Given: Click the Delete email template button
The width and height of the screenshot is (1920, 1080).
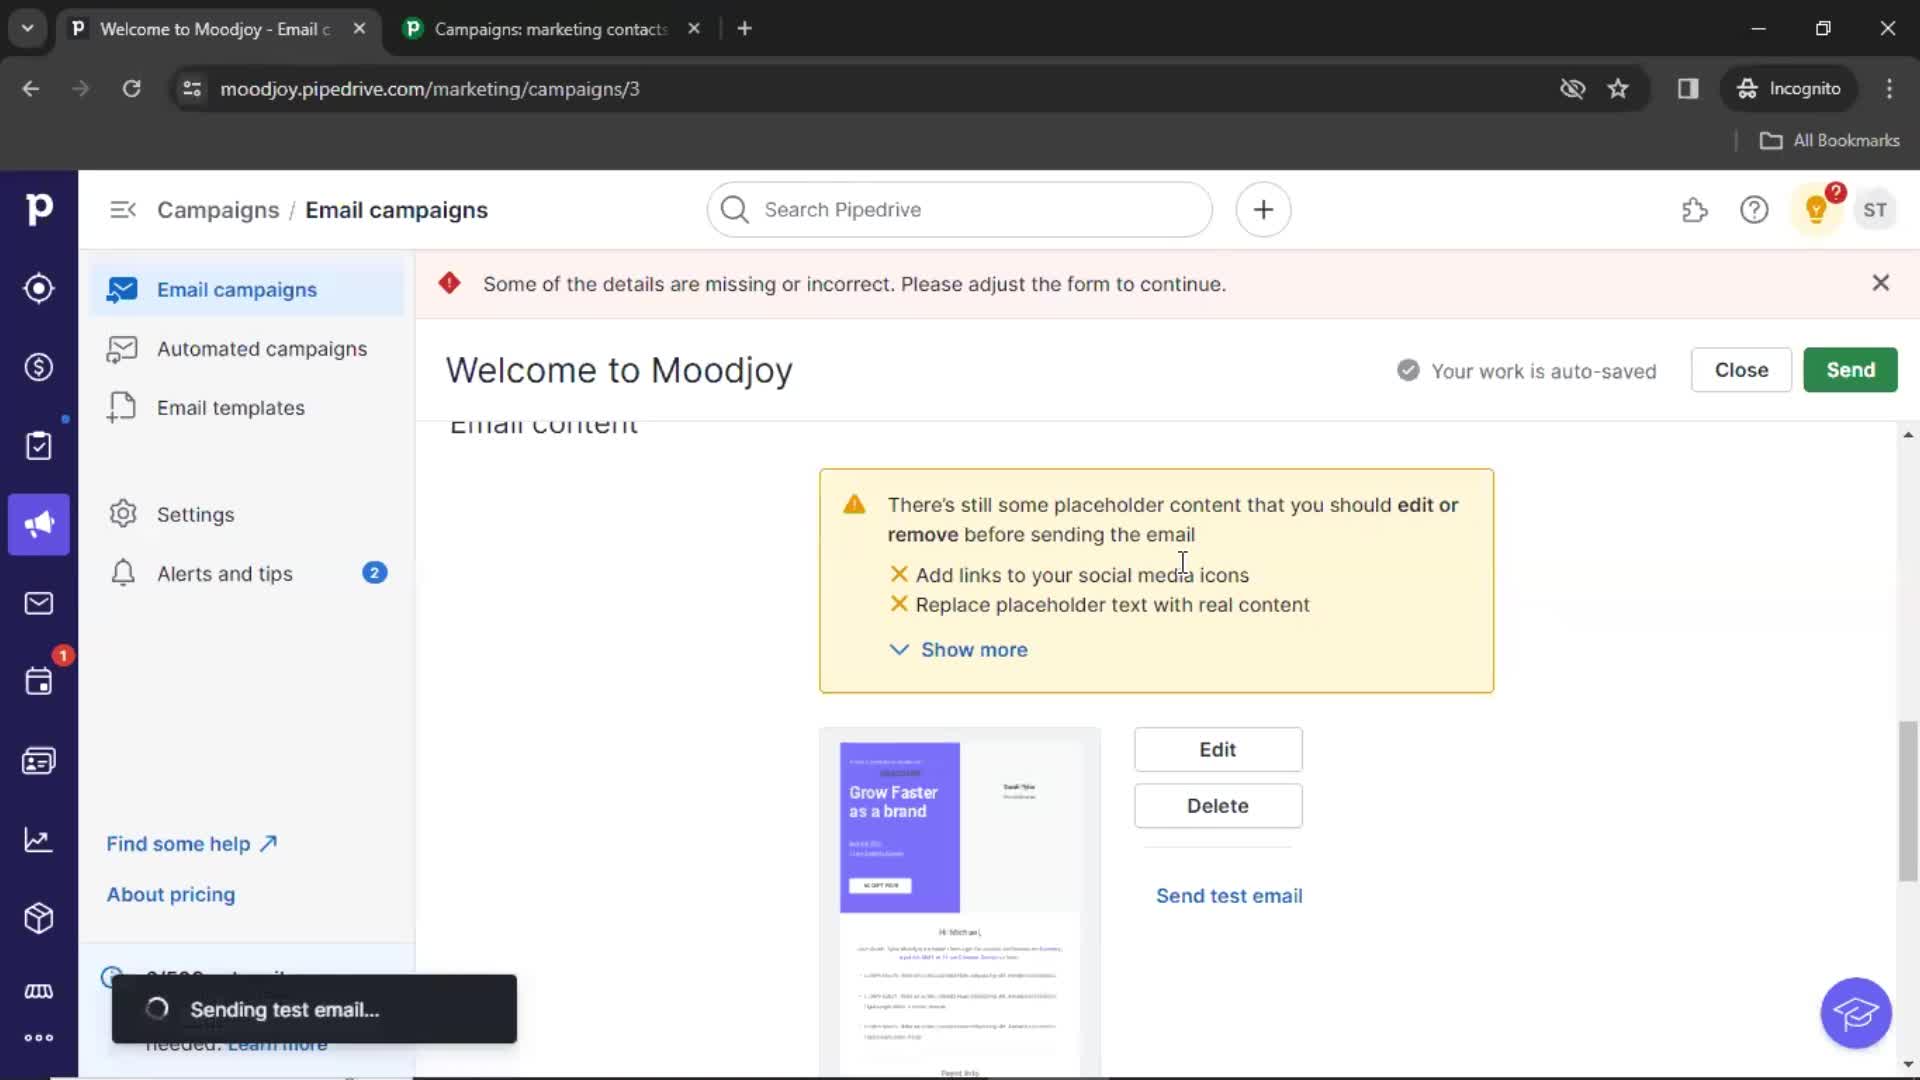Looking at the screenshot, I should click(x=1217, y=806).
